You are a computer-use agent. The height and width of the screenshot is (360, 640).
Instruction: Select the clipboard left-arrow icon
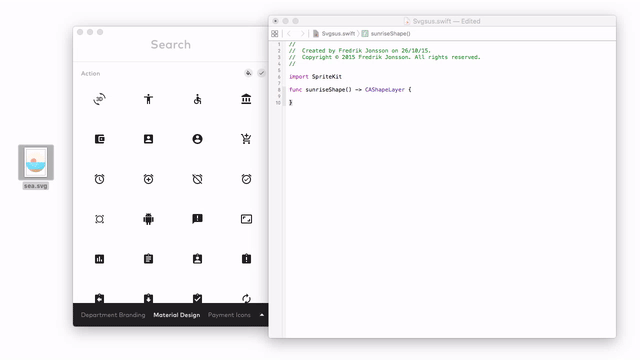tap(100, 298)
